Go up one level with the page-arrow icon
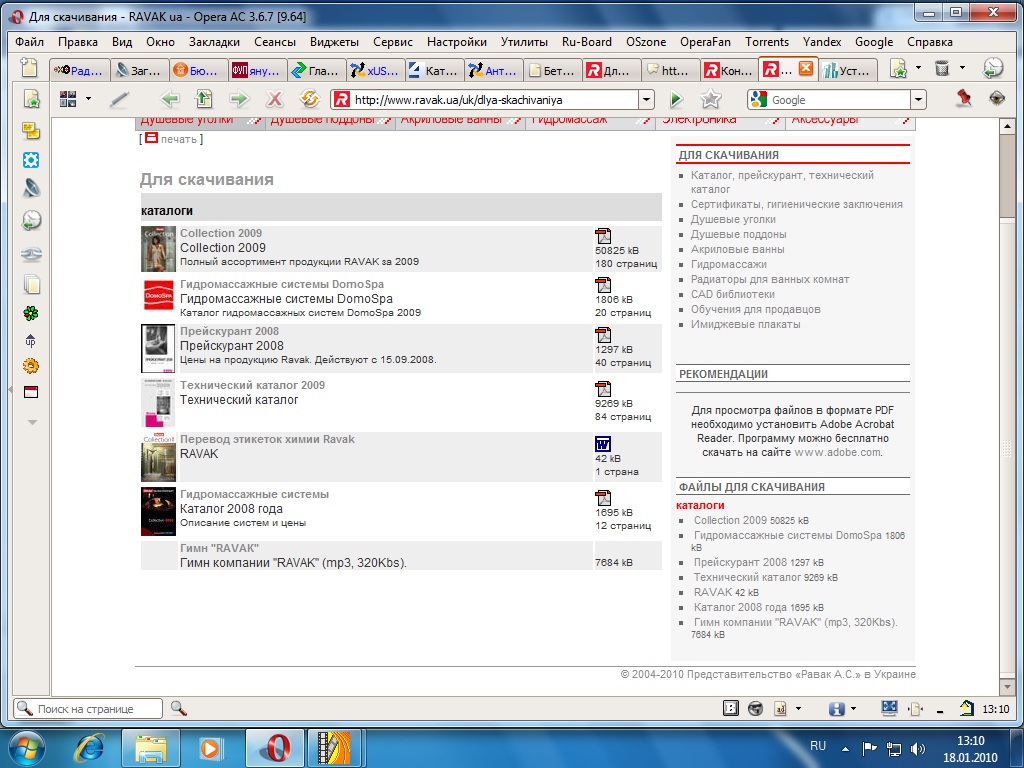 (204, 99)
